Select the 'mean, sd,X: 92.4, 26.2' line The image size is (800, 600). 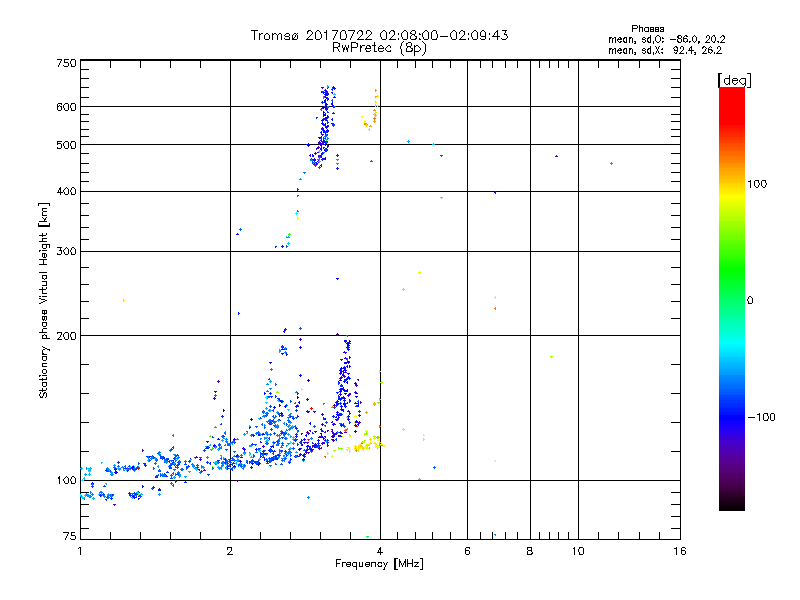(x=665, y=50)
